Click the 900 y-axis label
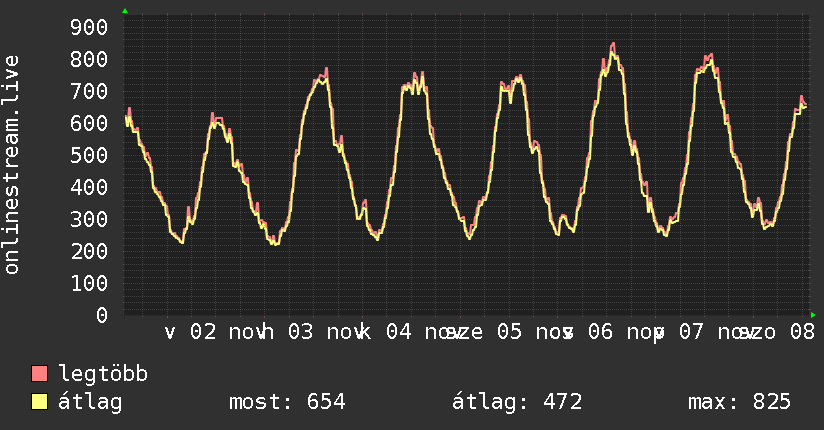Viewport: 824px width, 430px height. [89, 27]
